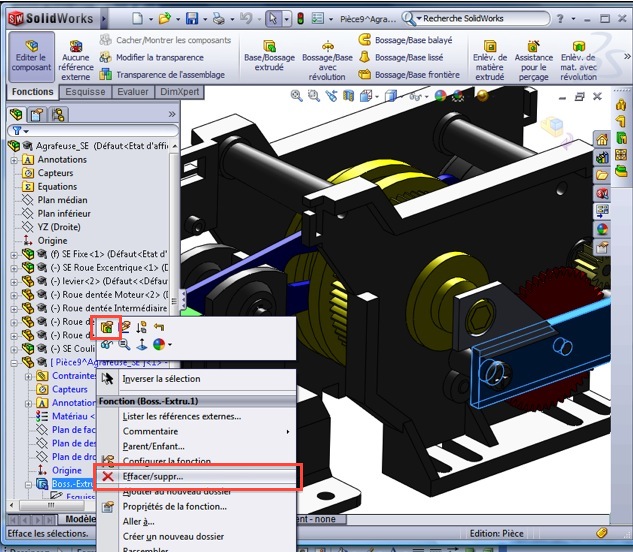Open Assistance pour le perçage
Image resolution: width=633 pixels, height=552 pixels.
pos(533,61)
